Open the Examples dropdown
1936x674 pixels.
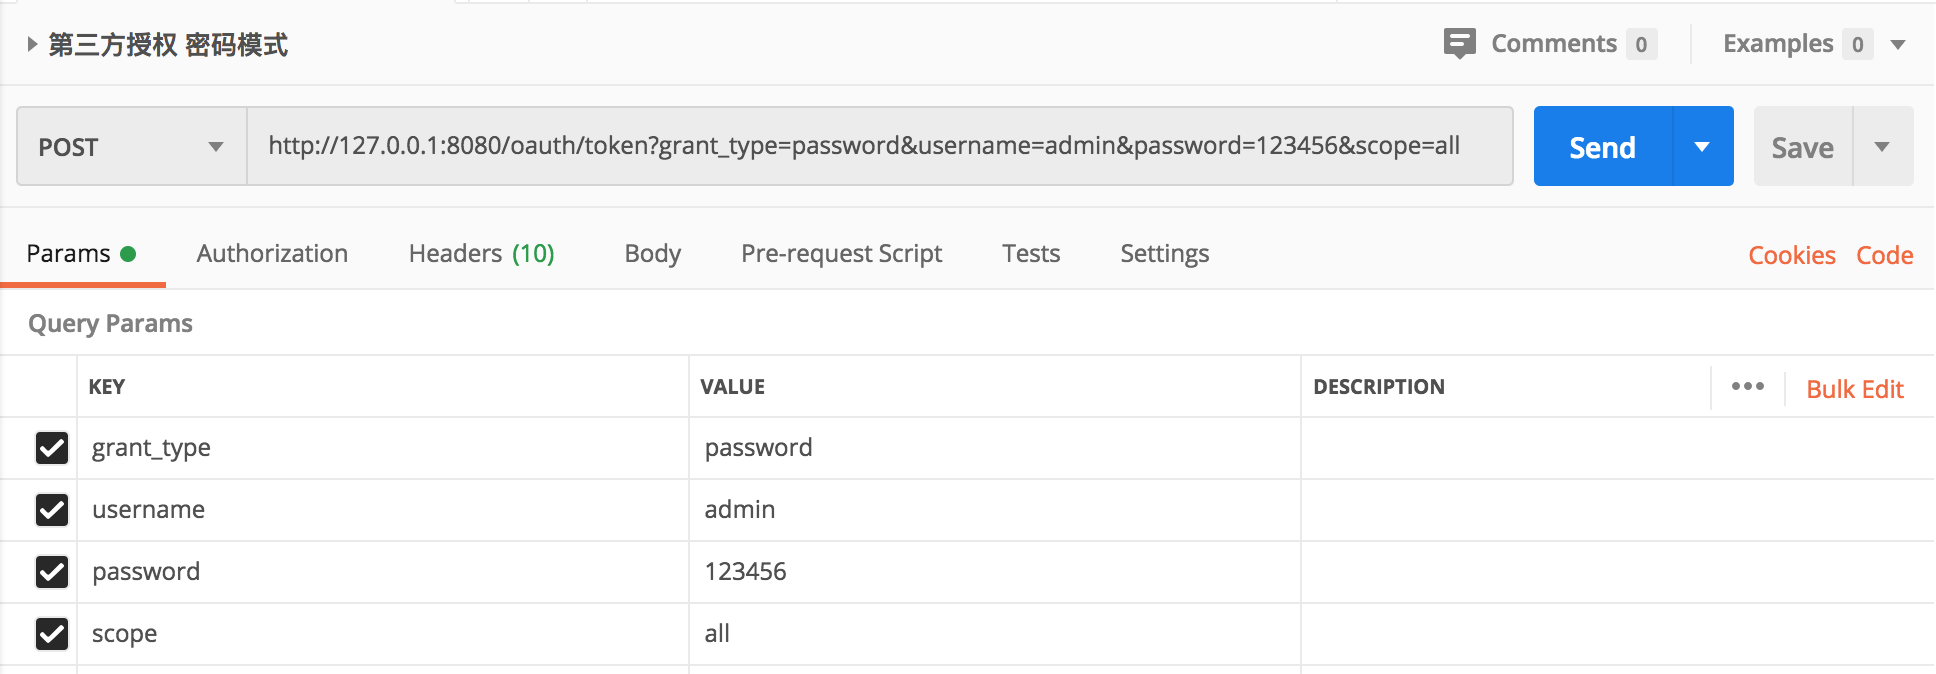point(1897,44)
